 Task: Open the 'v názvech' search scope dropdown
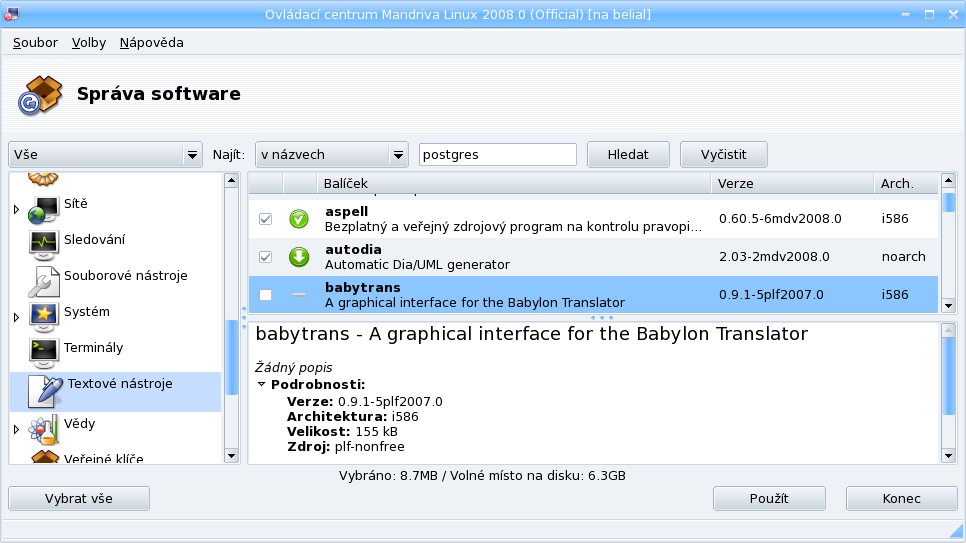331,155
